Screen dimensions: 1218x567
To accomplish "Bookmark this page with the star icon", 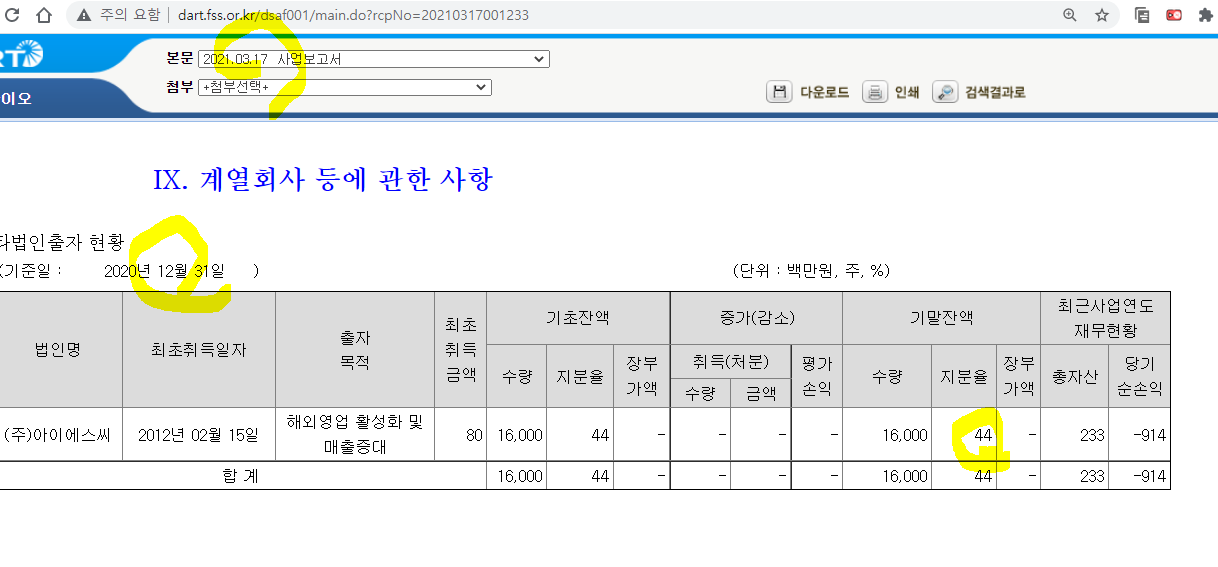I will 1102,15.
